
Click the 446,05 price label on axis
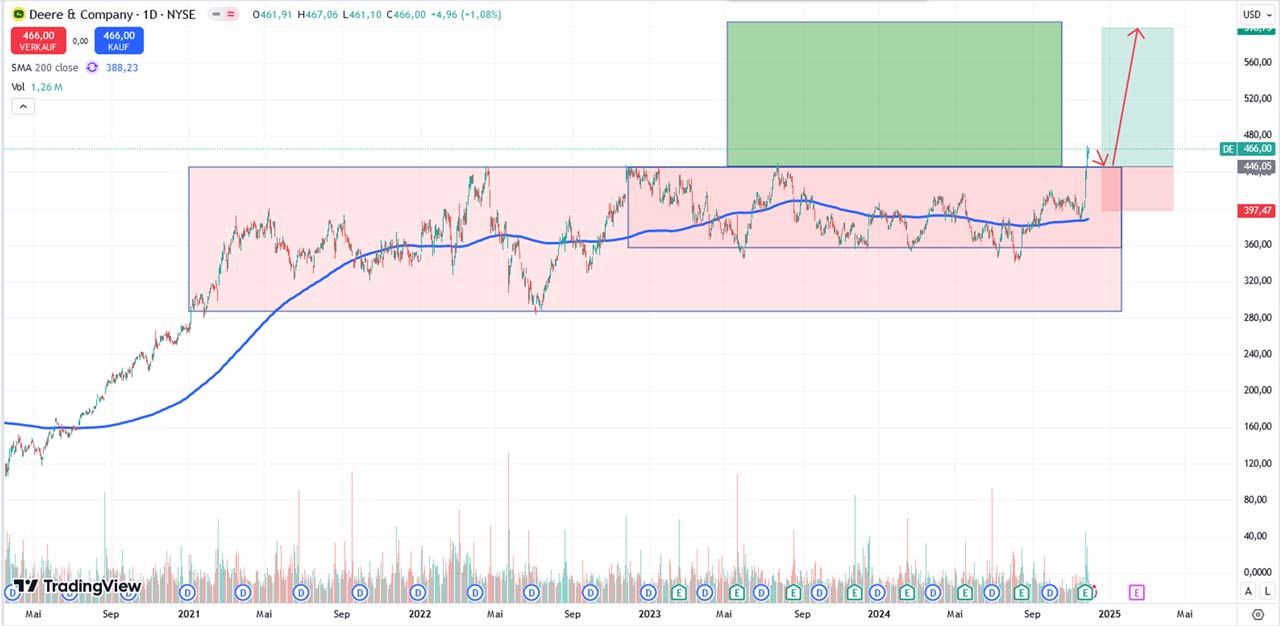point(1257,167)
